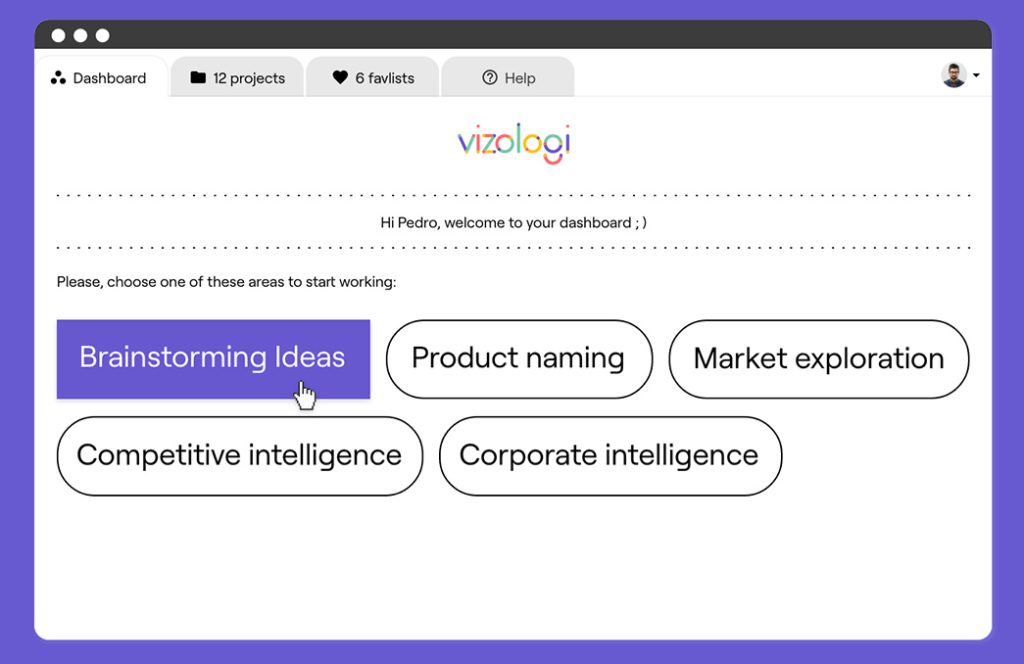Choose Product naming

click(518, 358)
